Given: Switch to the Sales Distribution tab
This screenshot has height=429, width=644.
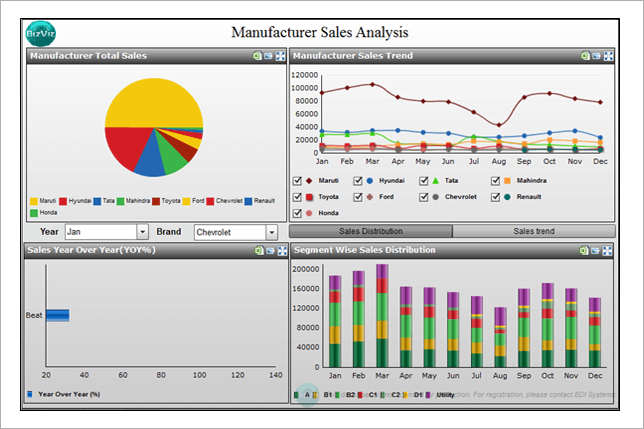Looking at the screenshot, I should coord(370,231).
